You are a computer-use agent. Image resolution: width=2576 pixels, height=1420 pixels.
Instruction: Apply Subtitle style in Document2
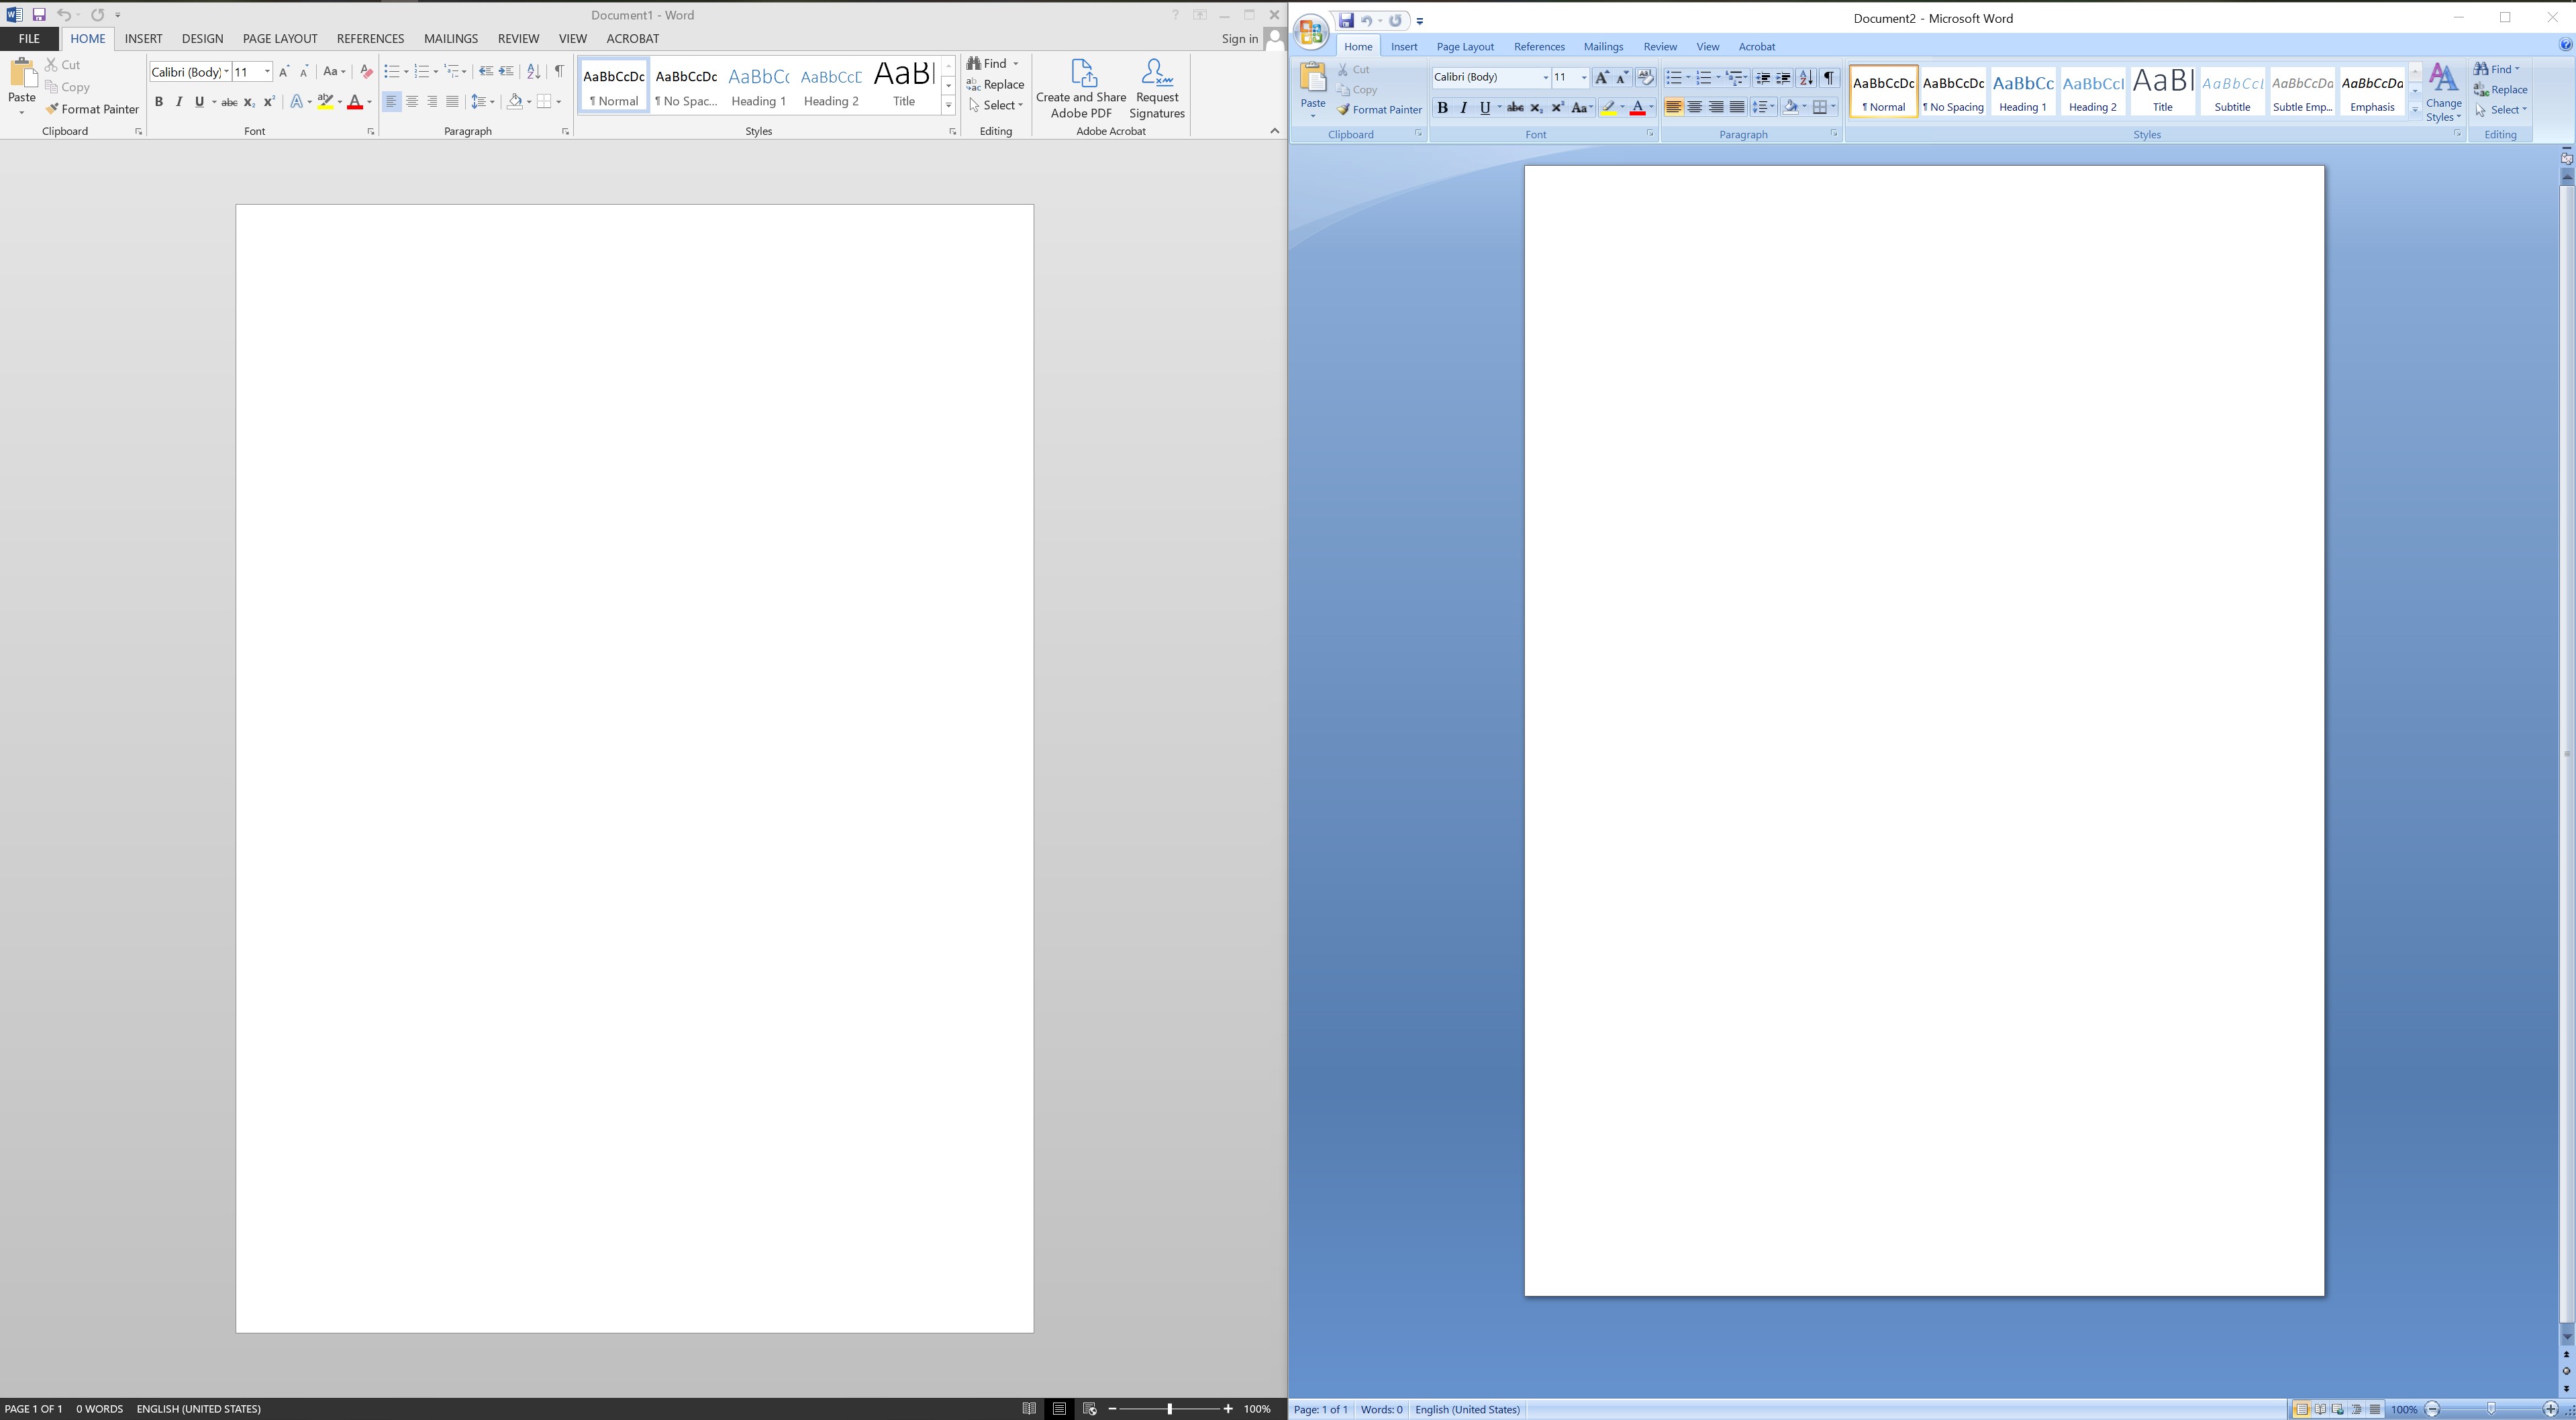(2232, 91)
